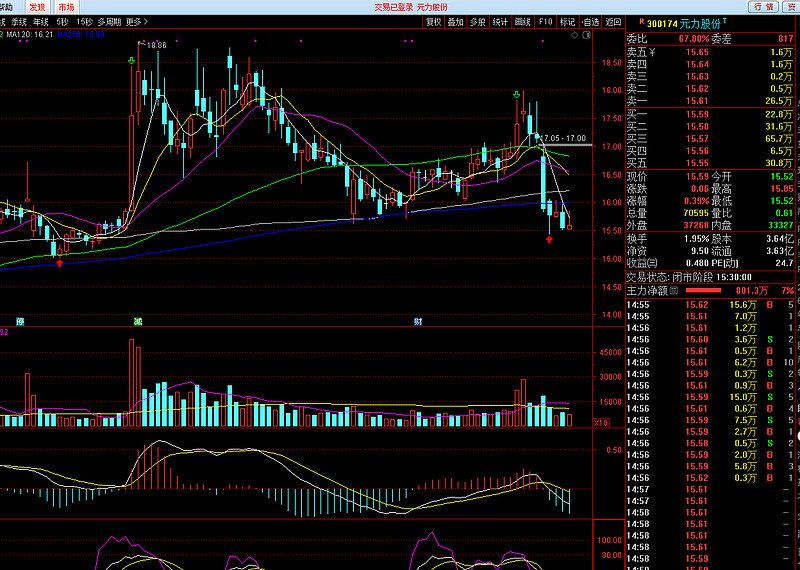Open the 多周期 multi-period selector
The width and height of the screenshot is (800, 570).
tap(109, 21)
